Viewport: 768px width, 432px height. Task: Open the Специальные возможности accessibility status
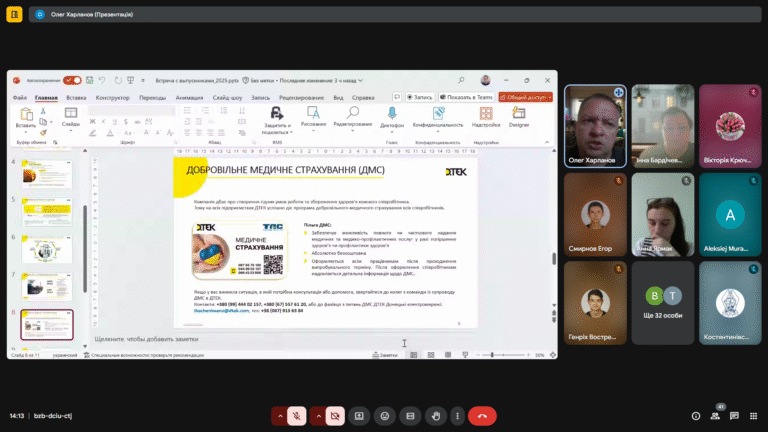pos(144,355)
